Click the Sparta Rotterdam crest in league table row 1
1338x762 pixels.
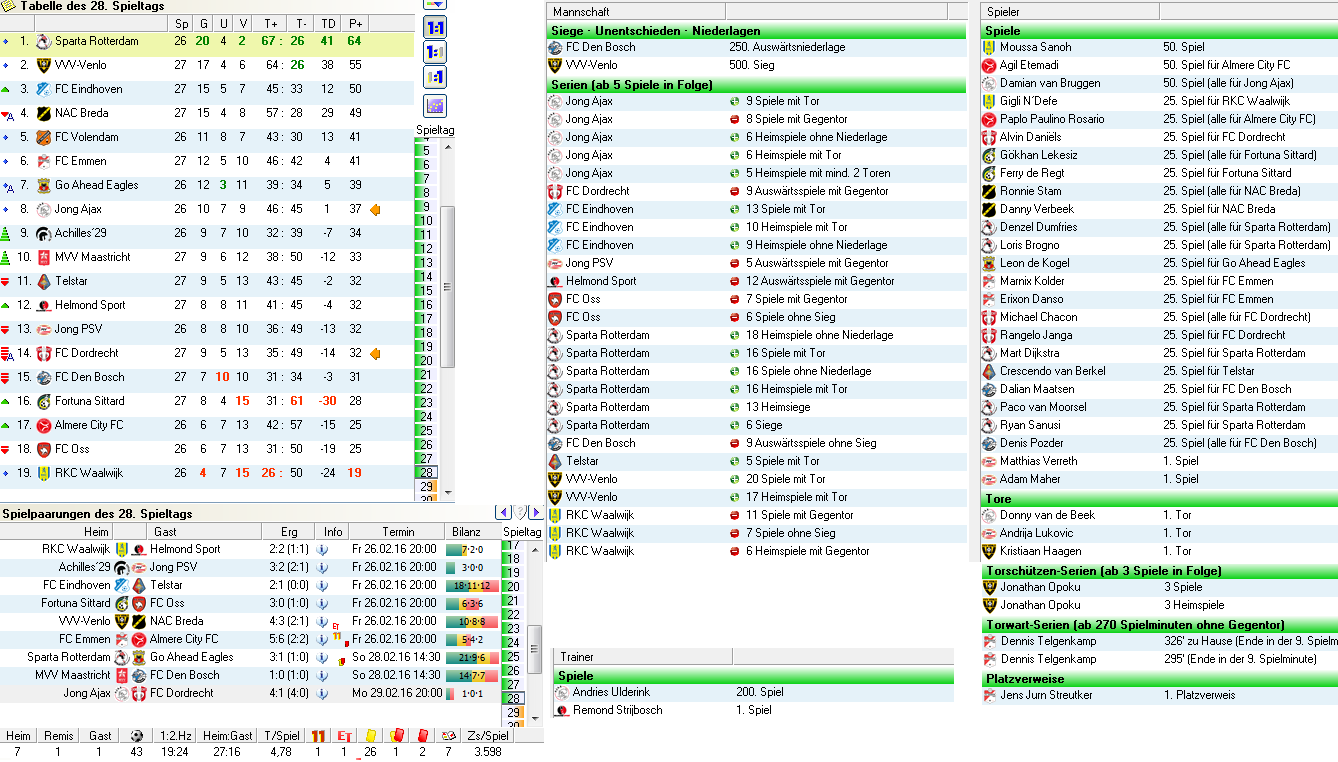tap(43, 42)
